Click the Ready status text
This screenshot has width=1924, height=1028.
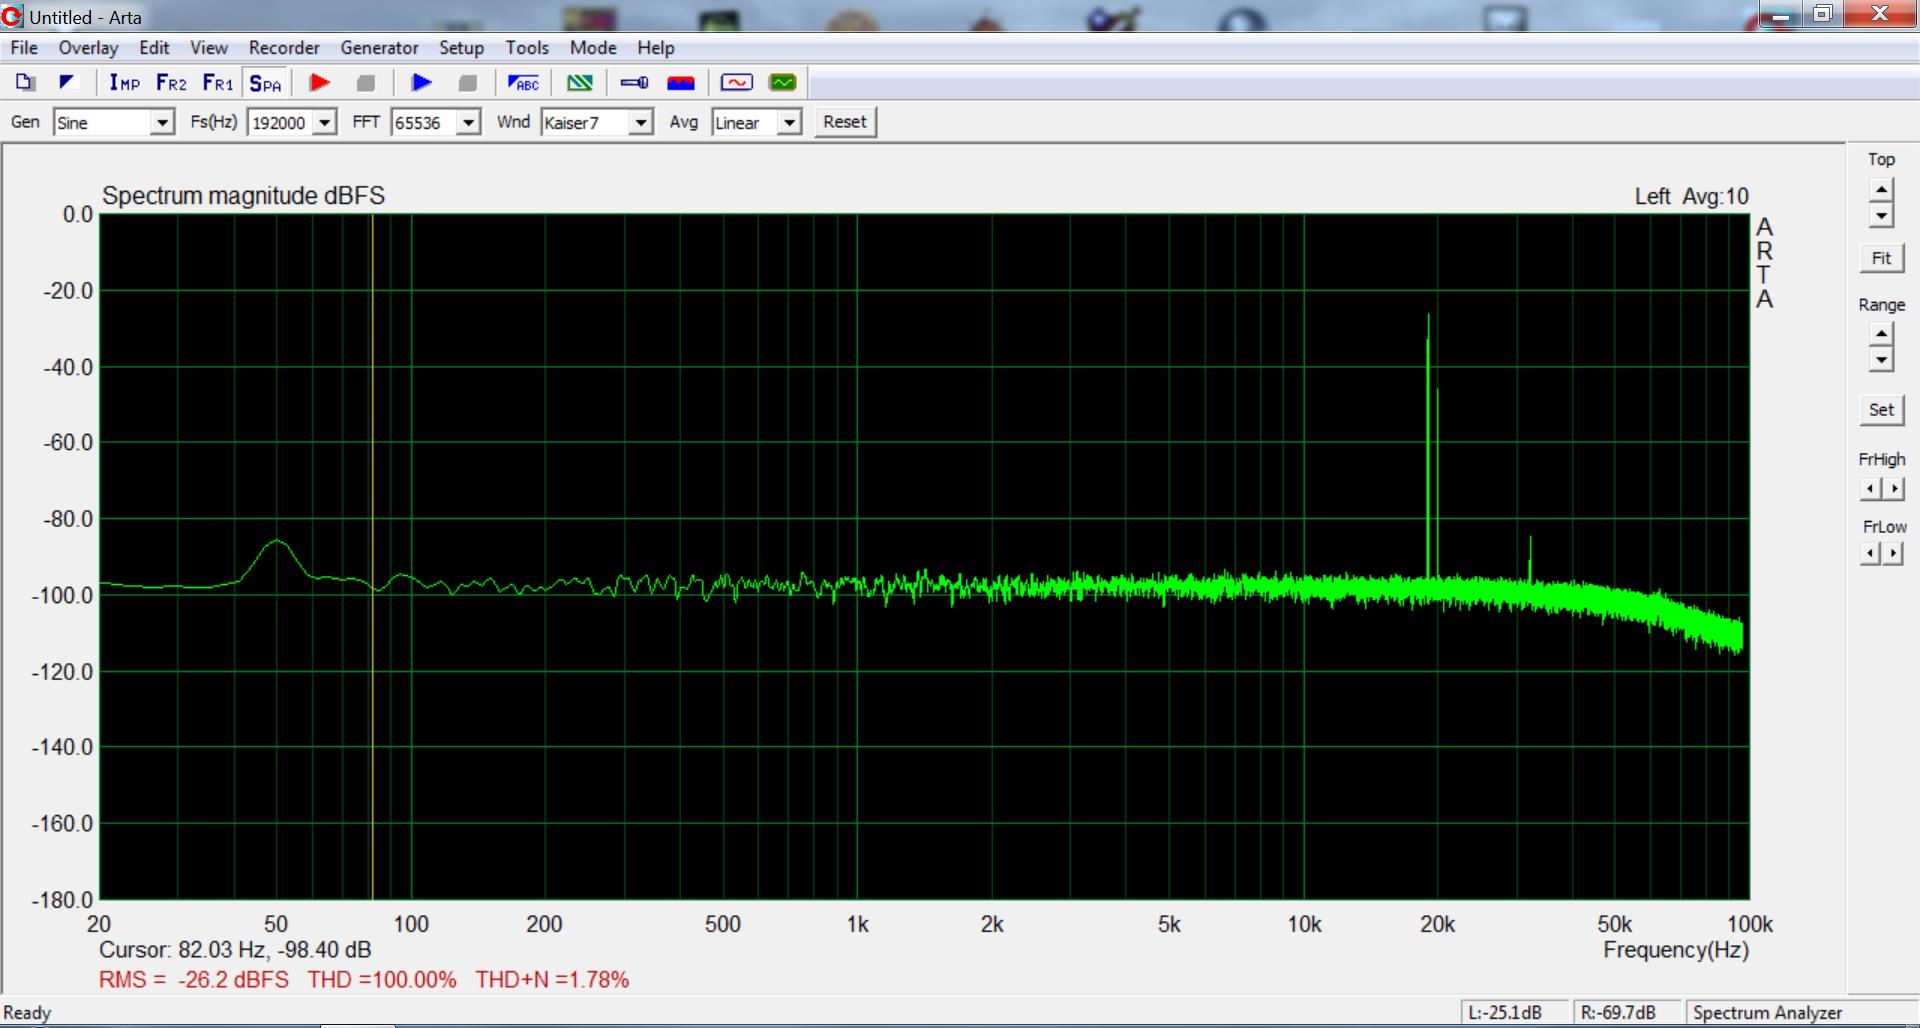(27, 1013)
